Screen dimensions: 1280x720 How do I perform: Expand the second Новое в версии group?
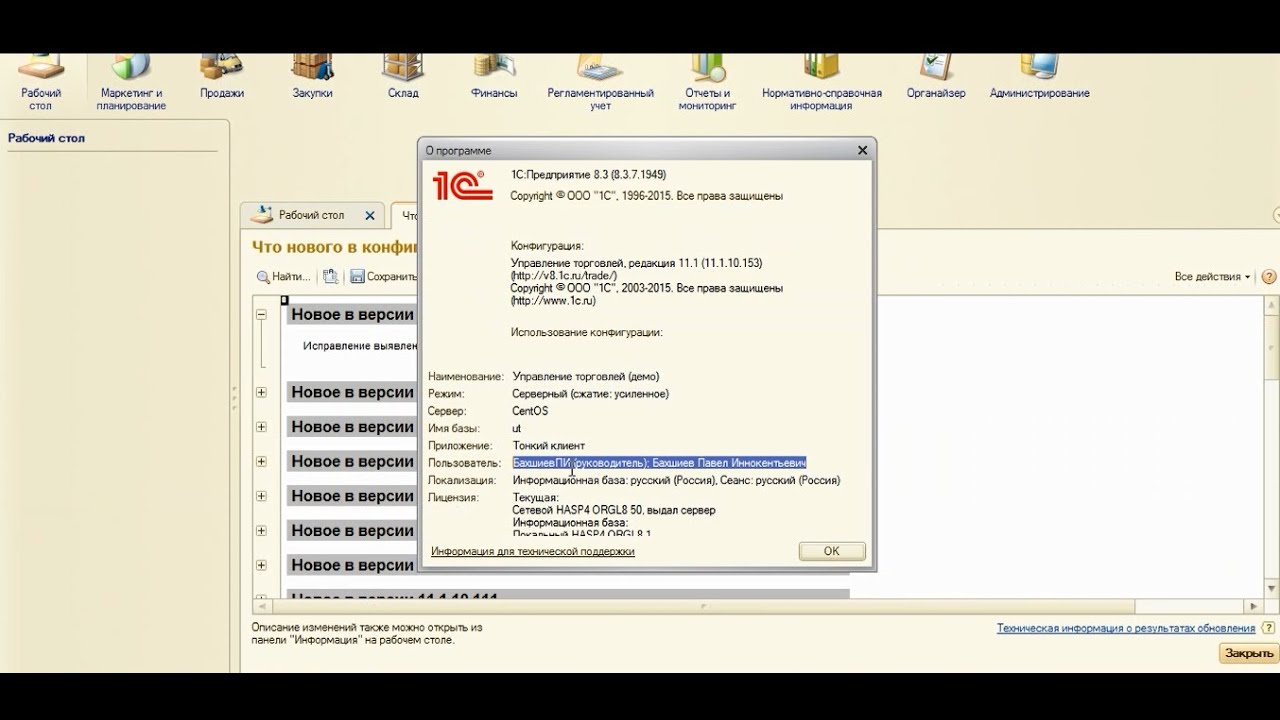click(261, 392)
